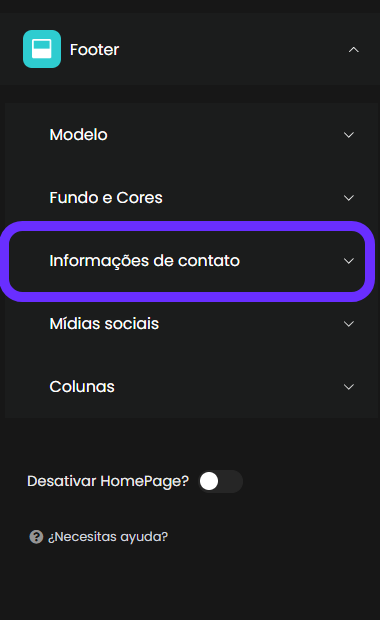The height and width of the screenshot is (620, 380).
Task: Select the Fundo e Cores label
Action: (x=106, y=198)
